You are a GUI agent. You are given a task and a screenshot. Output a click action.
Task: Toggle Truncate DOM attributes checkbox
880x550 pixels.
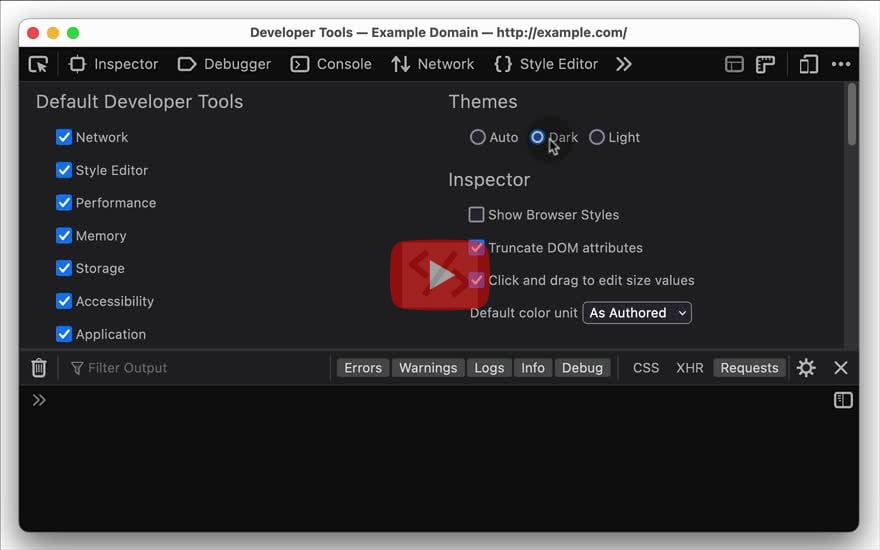476,248
